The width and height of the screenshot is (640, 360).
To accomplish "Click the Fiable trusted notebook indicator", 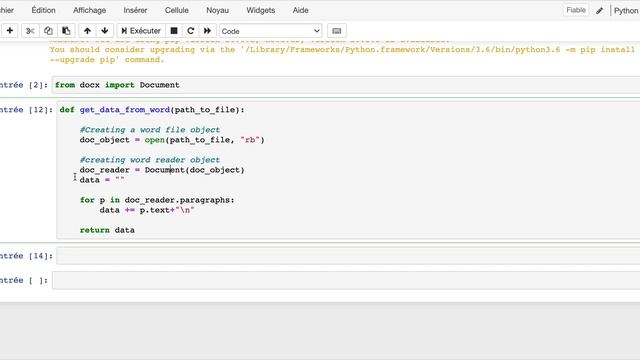I will coord(576,10).
